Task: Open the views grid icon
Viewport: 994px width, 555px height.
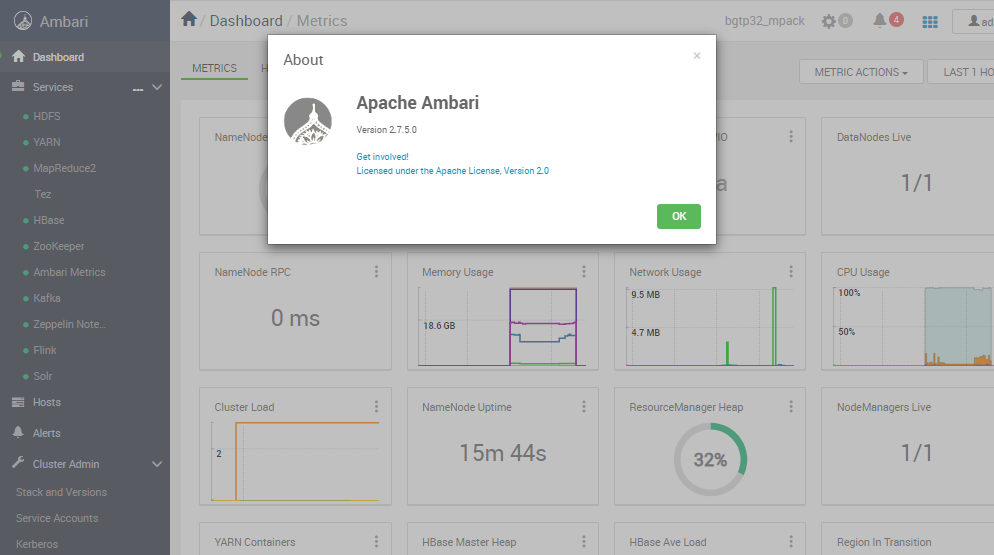Action: [930, 22]
